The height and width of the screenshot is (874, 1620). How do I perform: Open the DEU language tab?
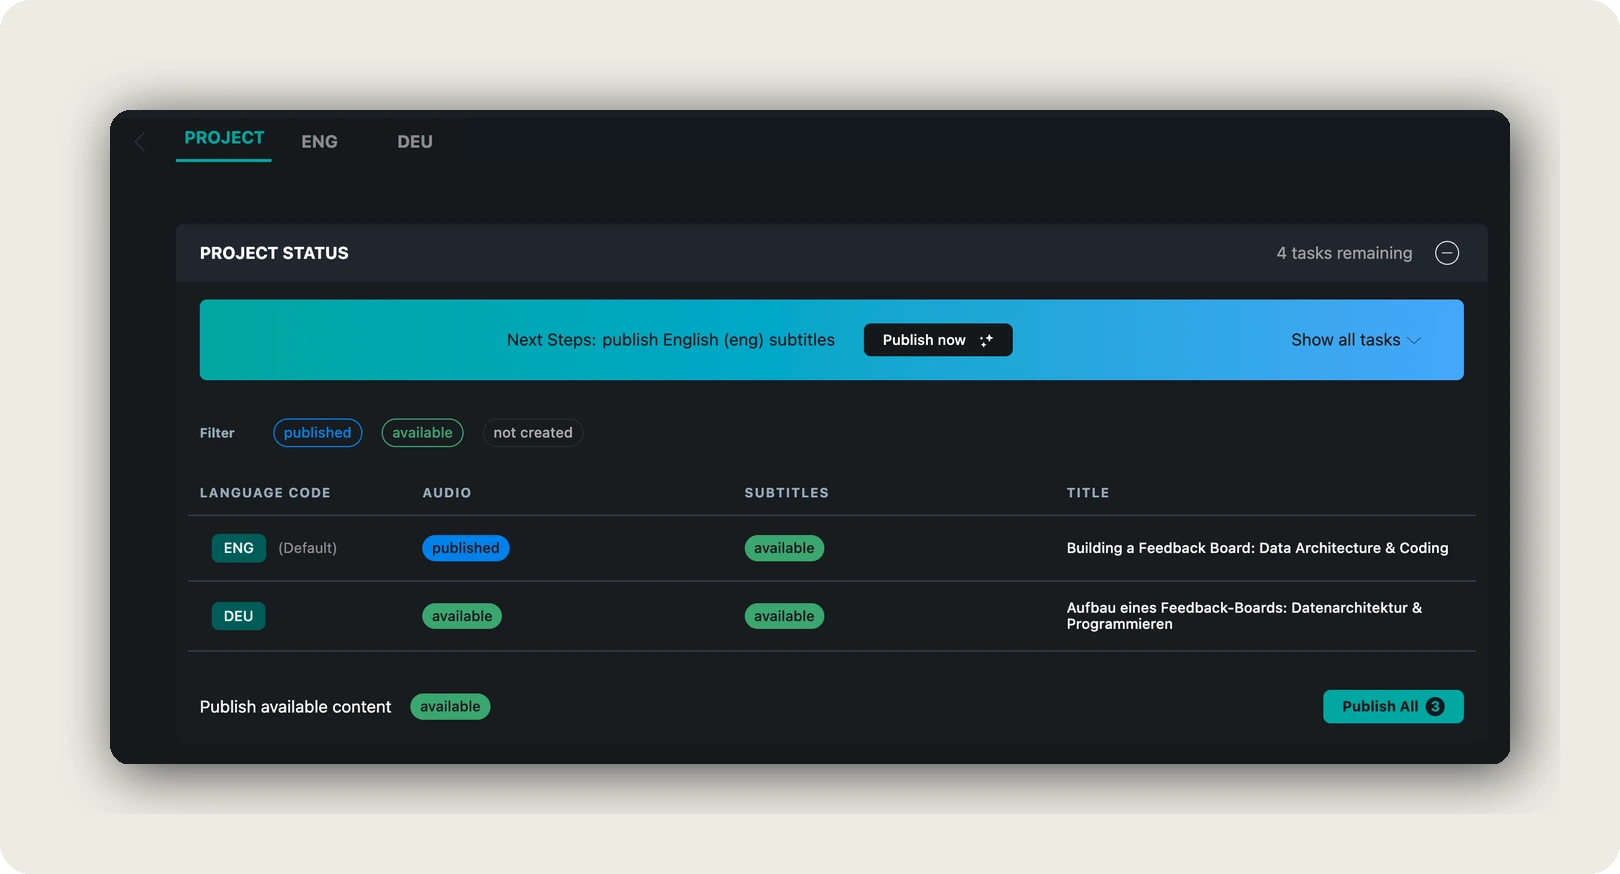415,142
